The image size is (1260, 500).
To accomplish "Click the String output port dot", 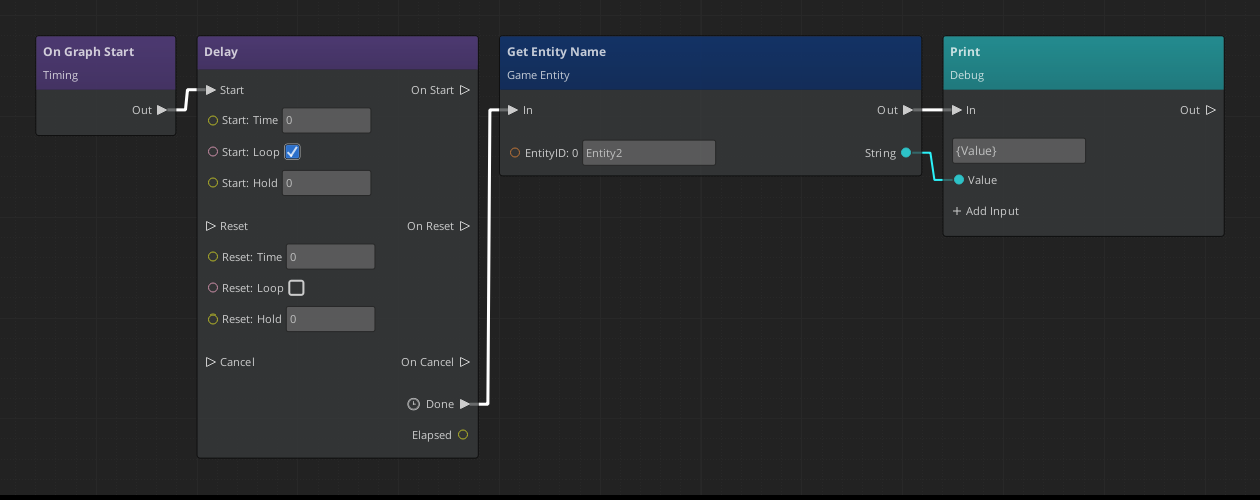I will click(x=906, y=153).
